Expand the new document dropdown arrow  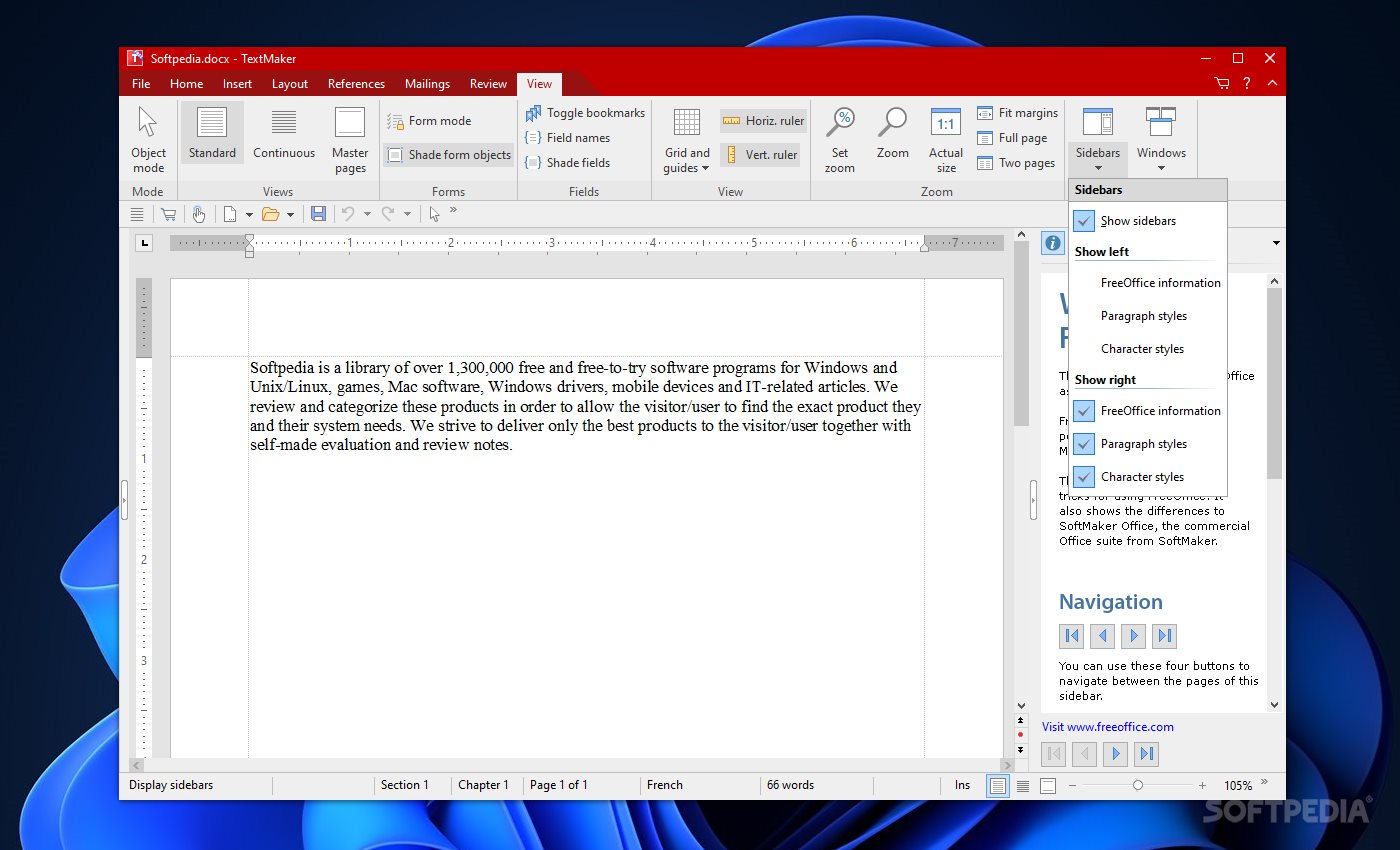click(249, 214)
